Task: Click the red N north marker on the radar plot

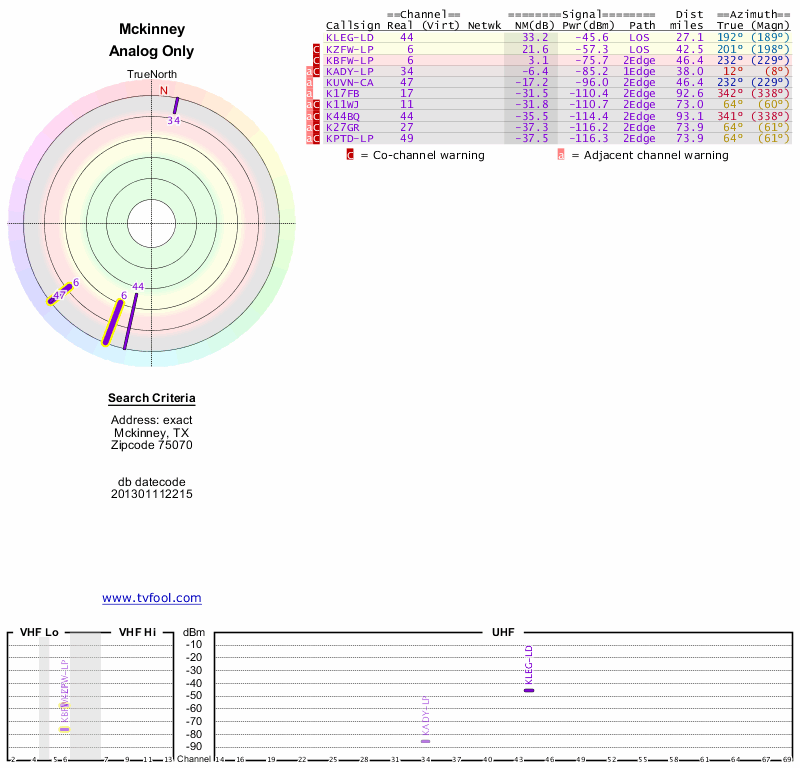Action: point(164,91)
